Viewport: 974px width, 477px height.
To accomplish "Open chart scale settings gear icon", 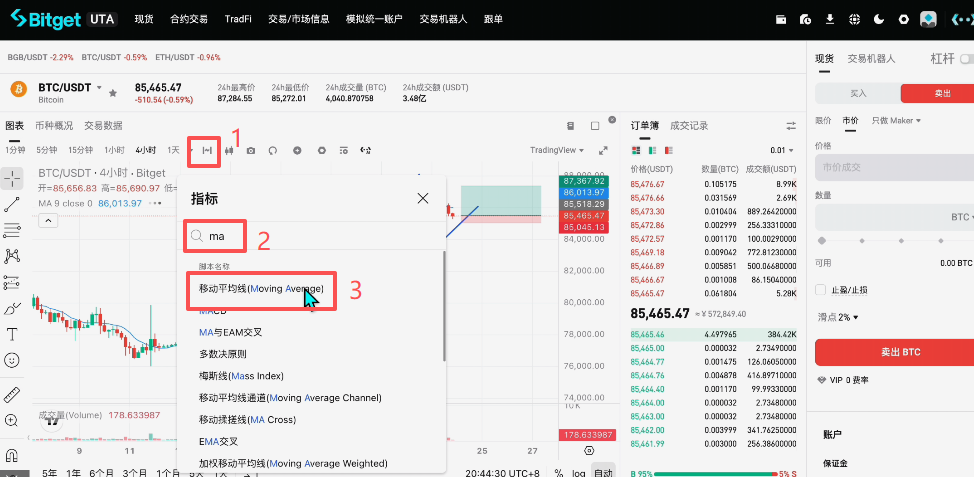I will pos(589,450).
